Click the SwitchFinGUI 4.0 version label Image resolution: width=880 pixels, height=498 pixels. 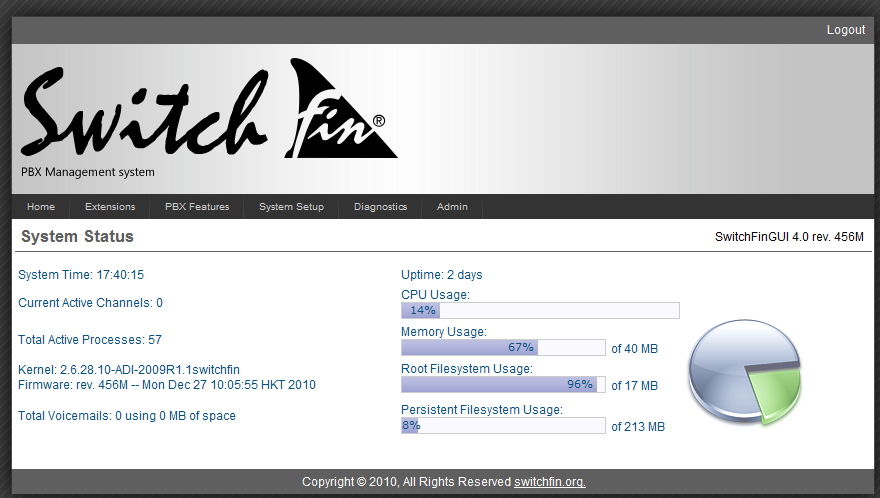tap(788, 237)
